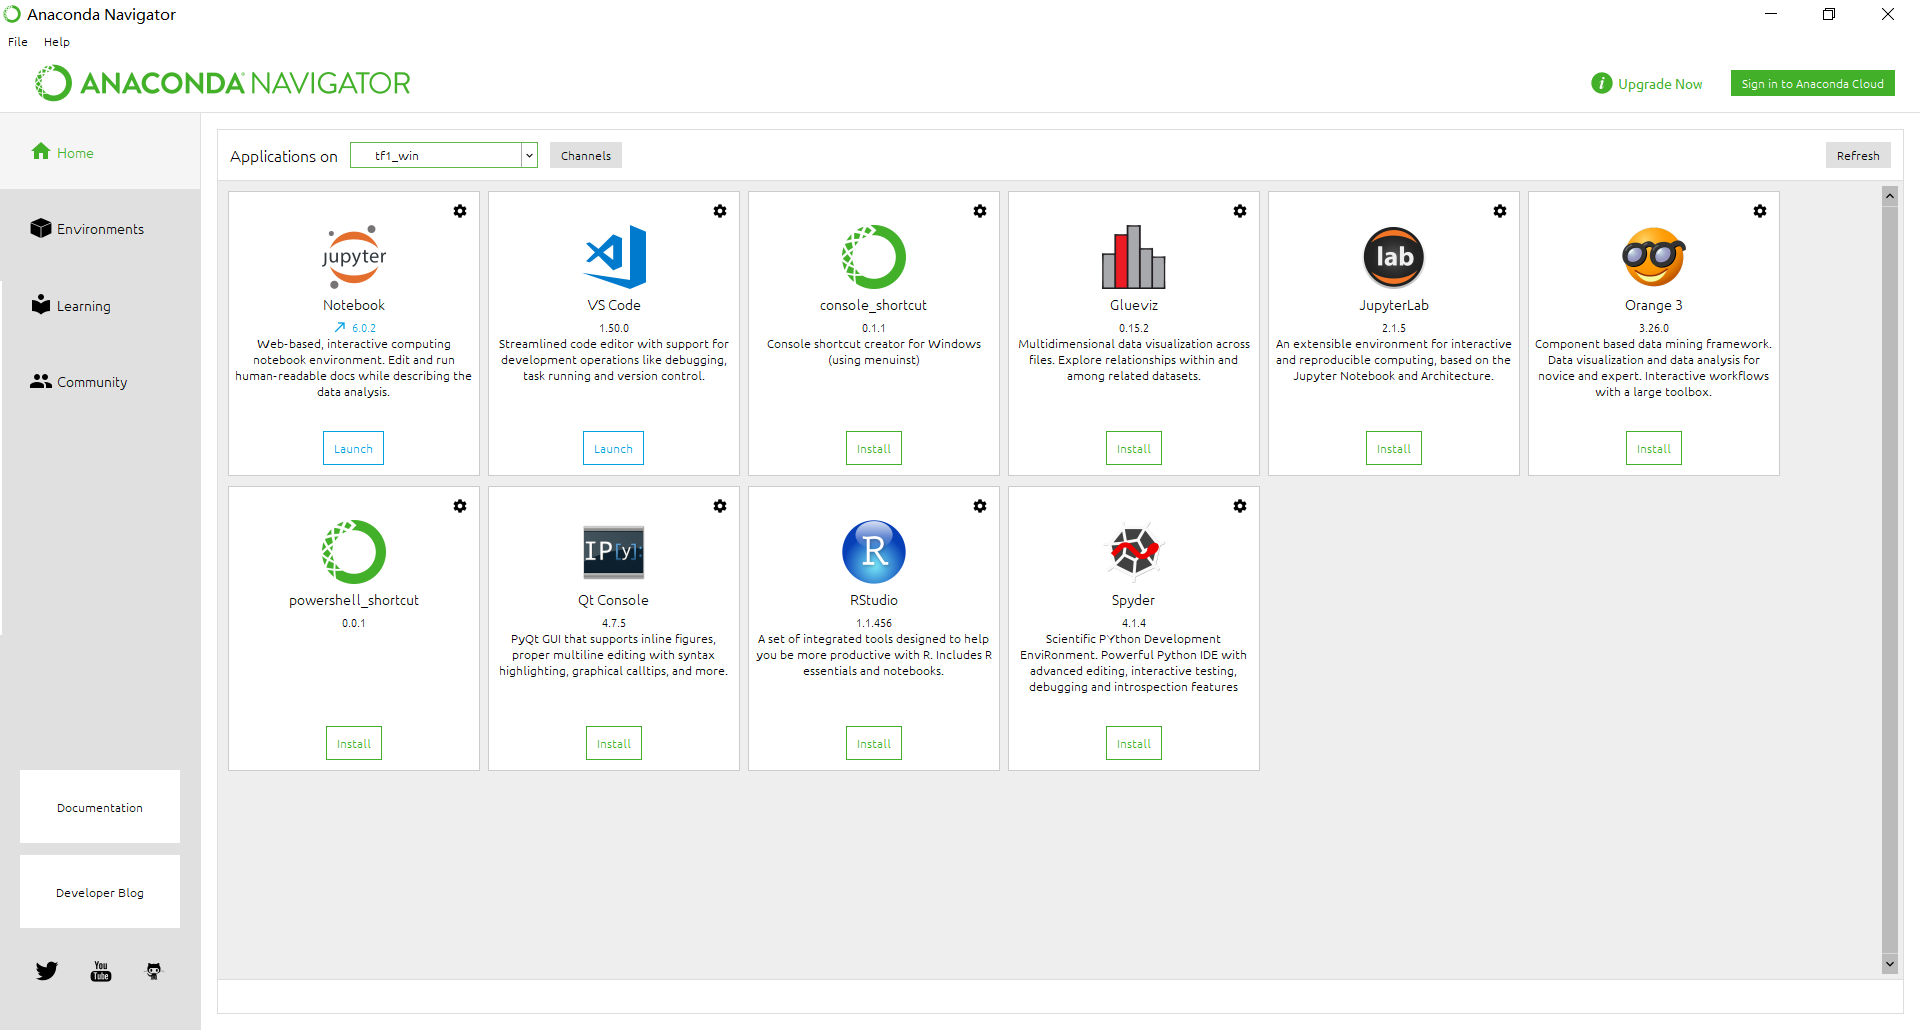Open the Help menu
Image resolution: width=1920 pixels, height=1030 pixels.
[57, 42]
